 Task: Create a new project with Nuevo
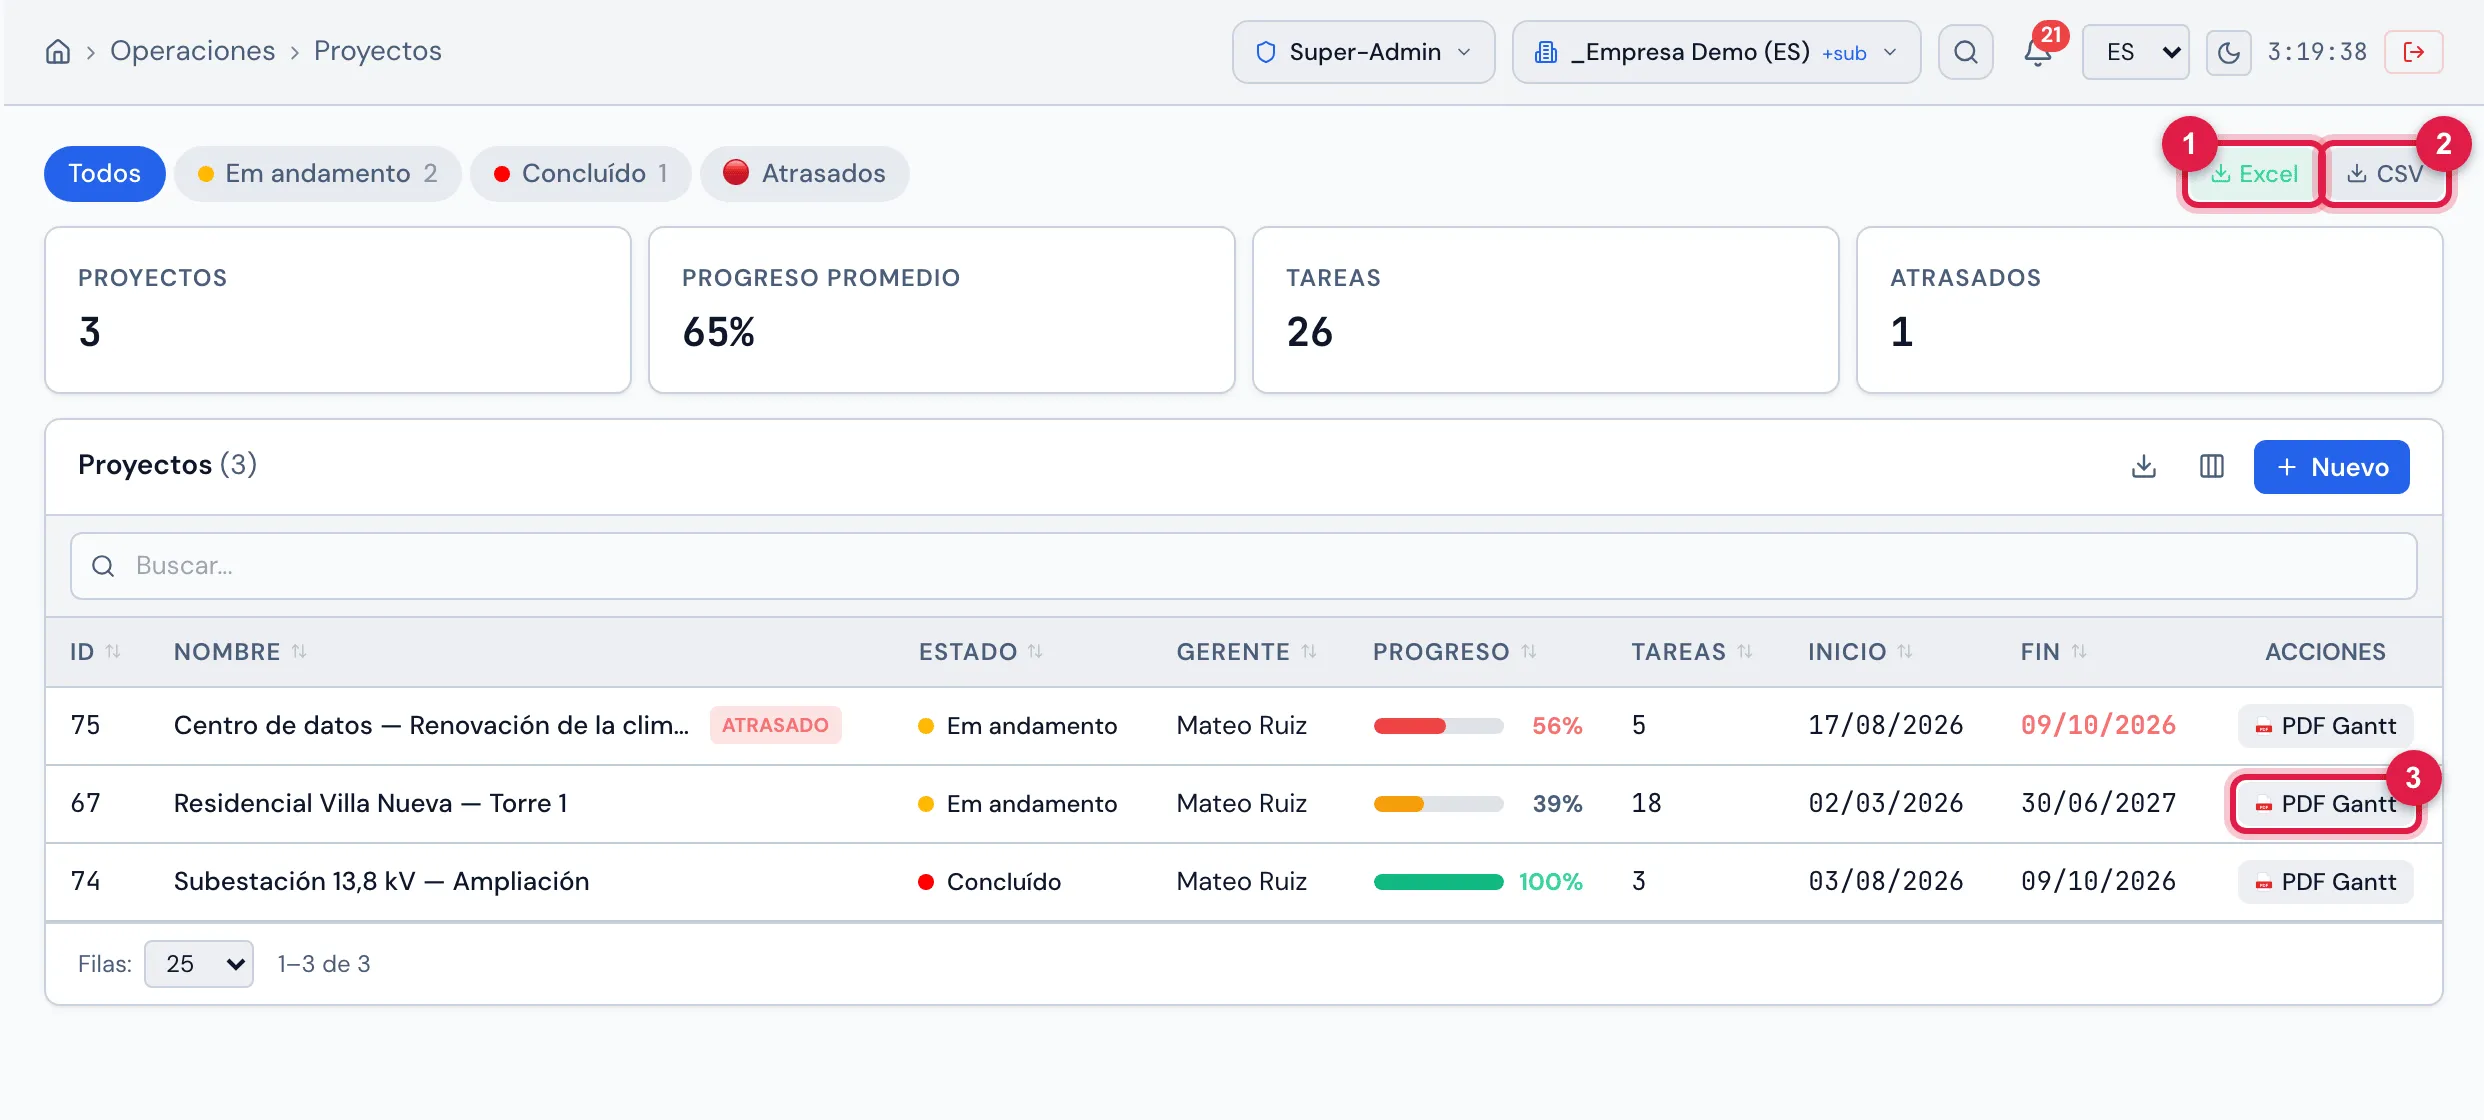click(2331, 467)
